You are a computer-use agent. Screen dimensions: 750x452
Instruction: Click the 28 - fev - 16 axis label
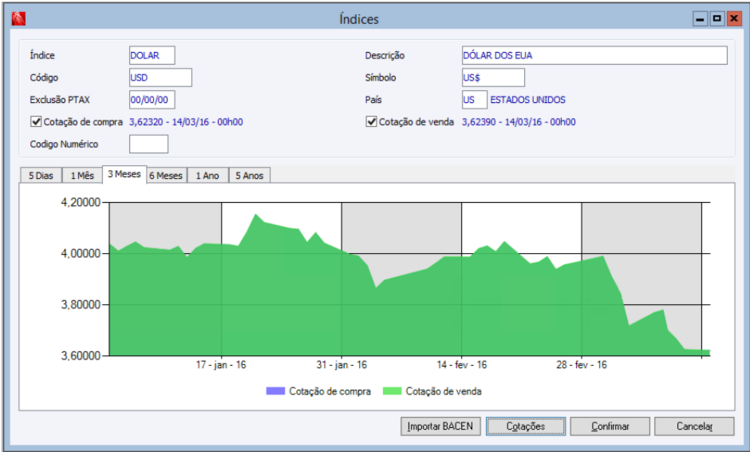(582, 365)
